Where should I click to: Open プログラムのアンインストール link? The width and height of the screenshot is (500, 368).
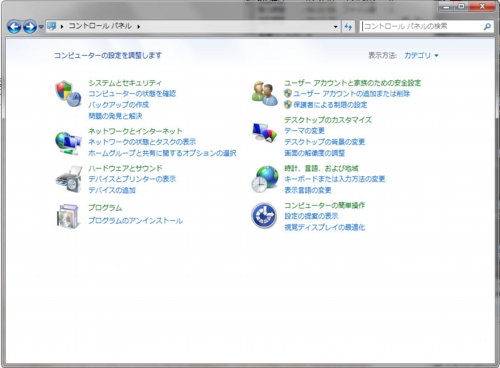(135, 221)
